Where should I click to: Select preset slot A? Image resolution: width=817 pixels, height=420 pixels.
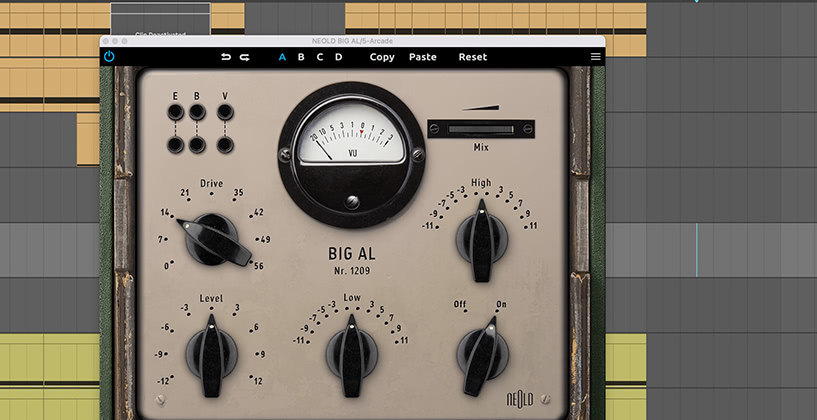click(x=282, y=57)
